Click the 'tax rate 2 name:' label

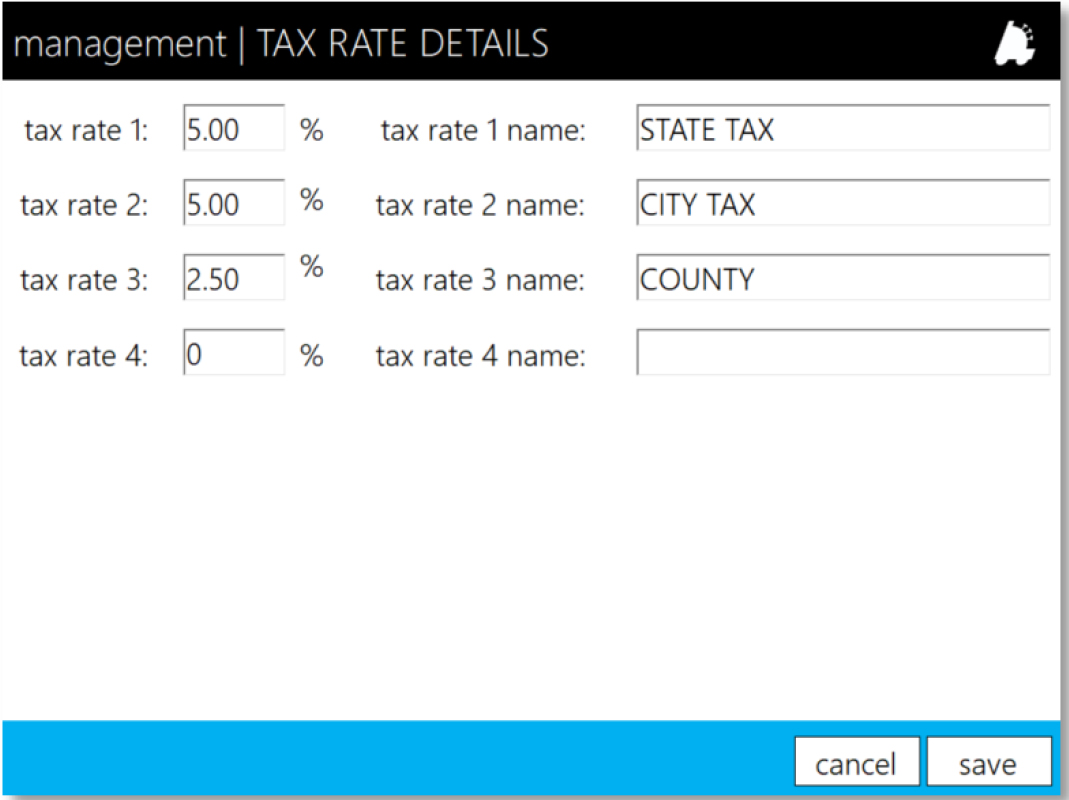point(480,205)
